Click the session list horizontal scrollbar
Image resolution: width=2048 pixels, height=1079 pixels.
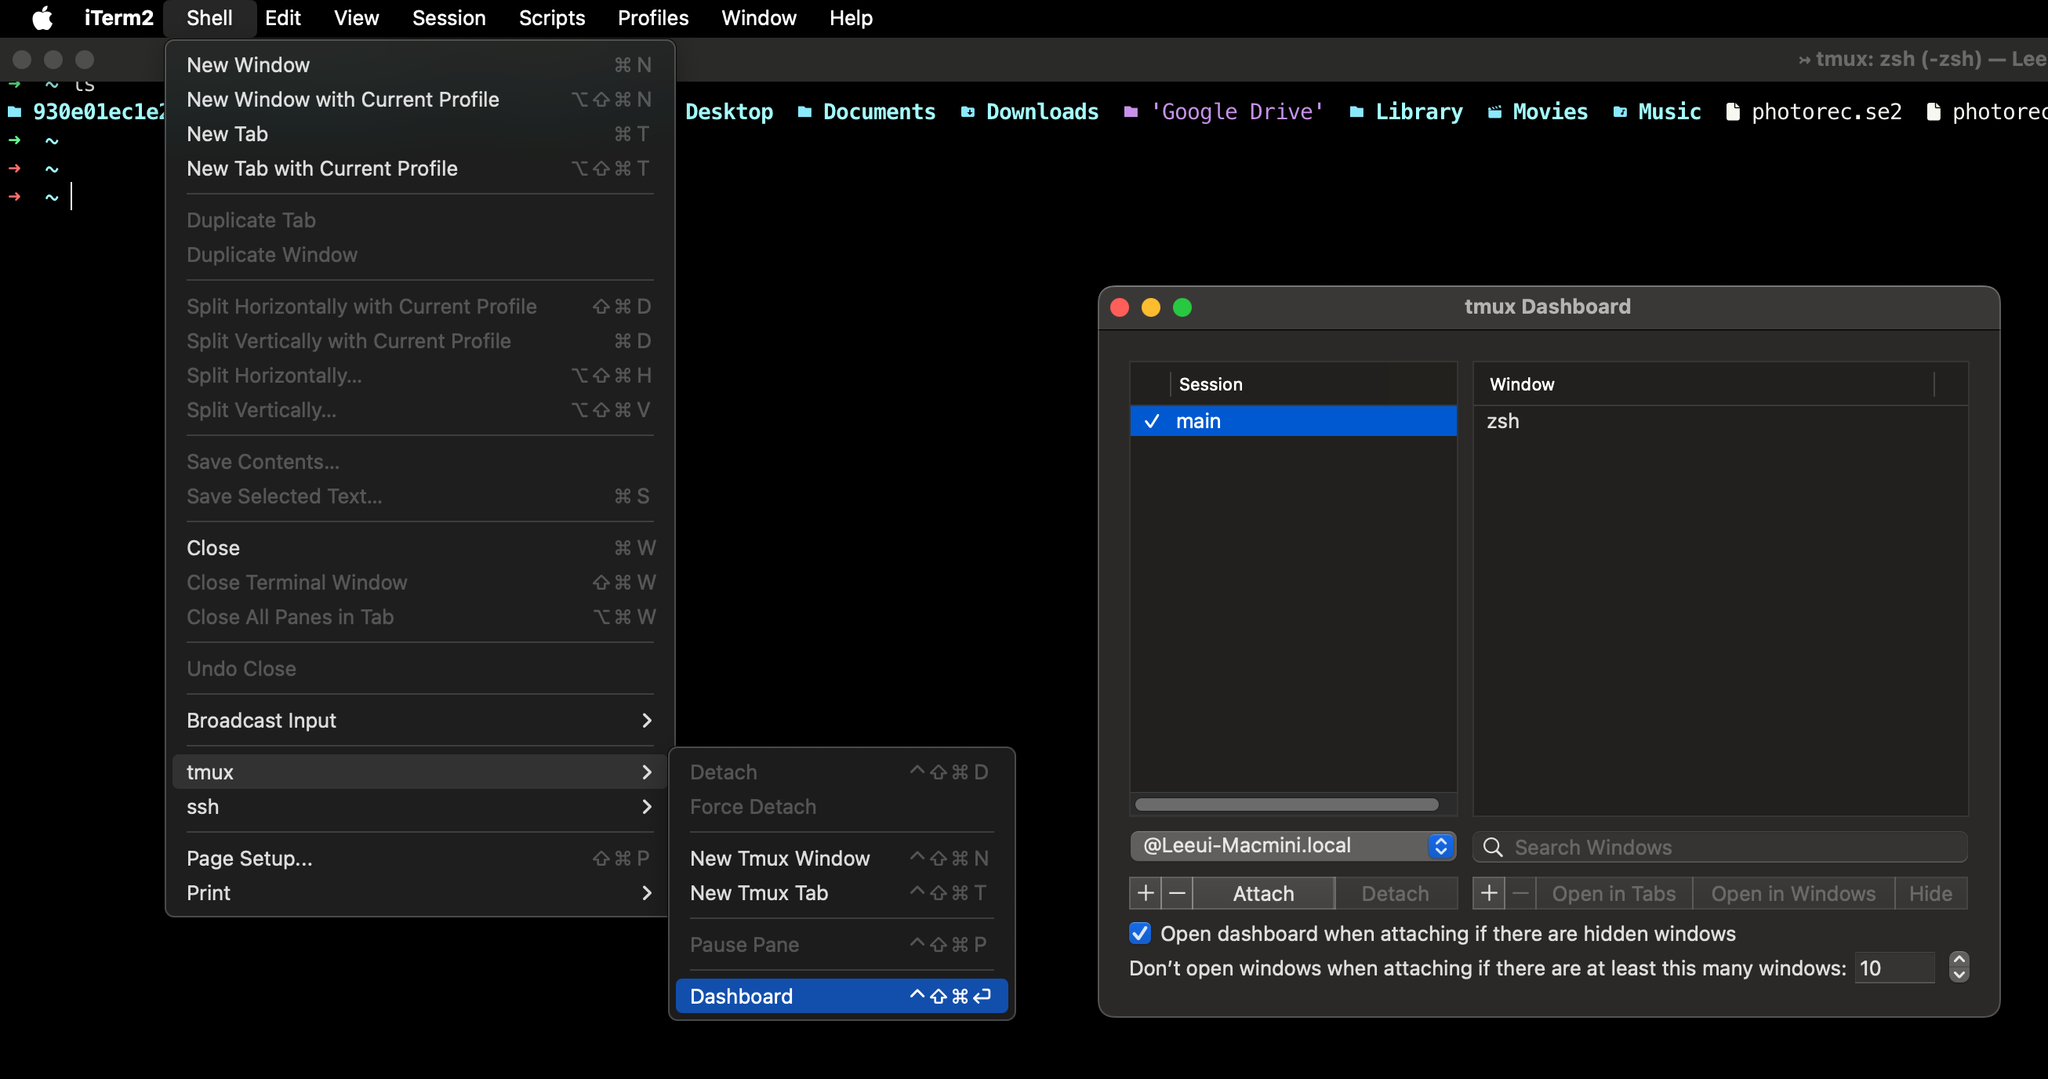coord(1287,804)
